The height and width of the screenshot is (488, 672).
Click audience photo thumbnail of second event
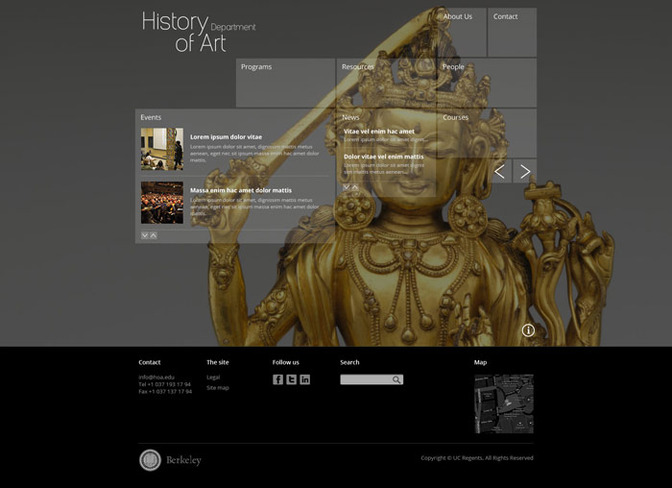coord(162,203)
